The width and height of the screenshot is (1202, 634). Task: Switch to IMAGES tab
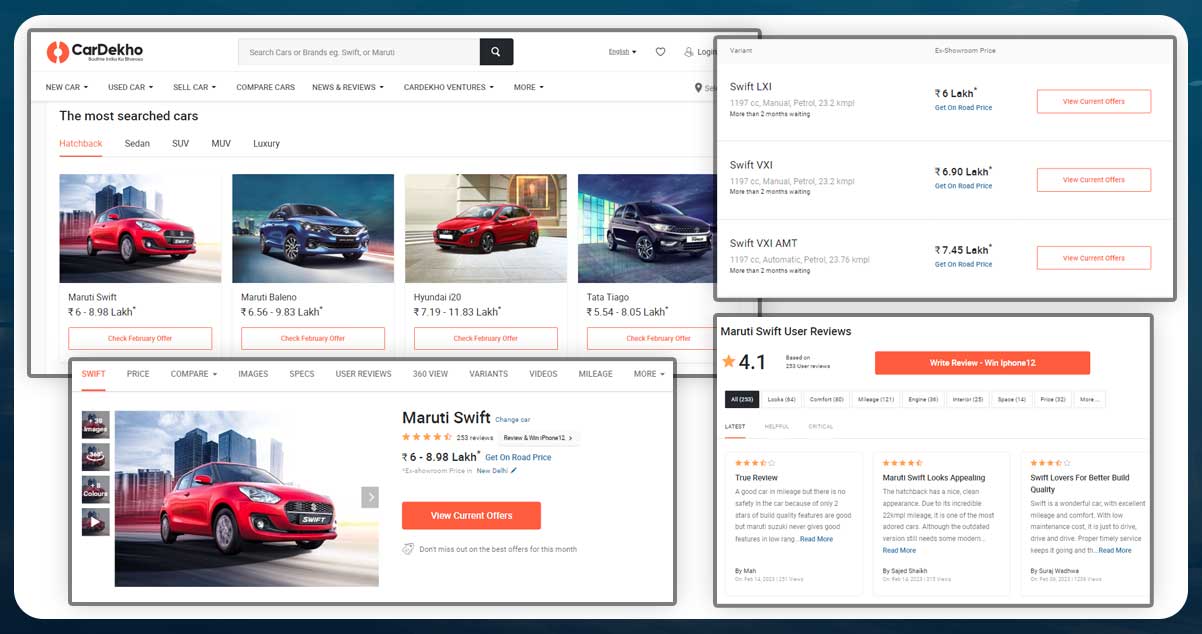click(x=253, y=374)
